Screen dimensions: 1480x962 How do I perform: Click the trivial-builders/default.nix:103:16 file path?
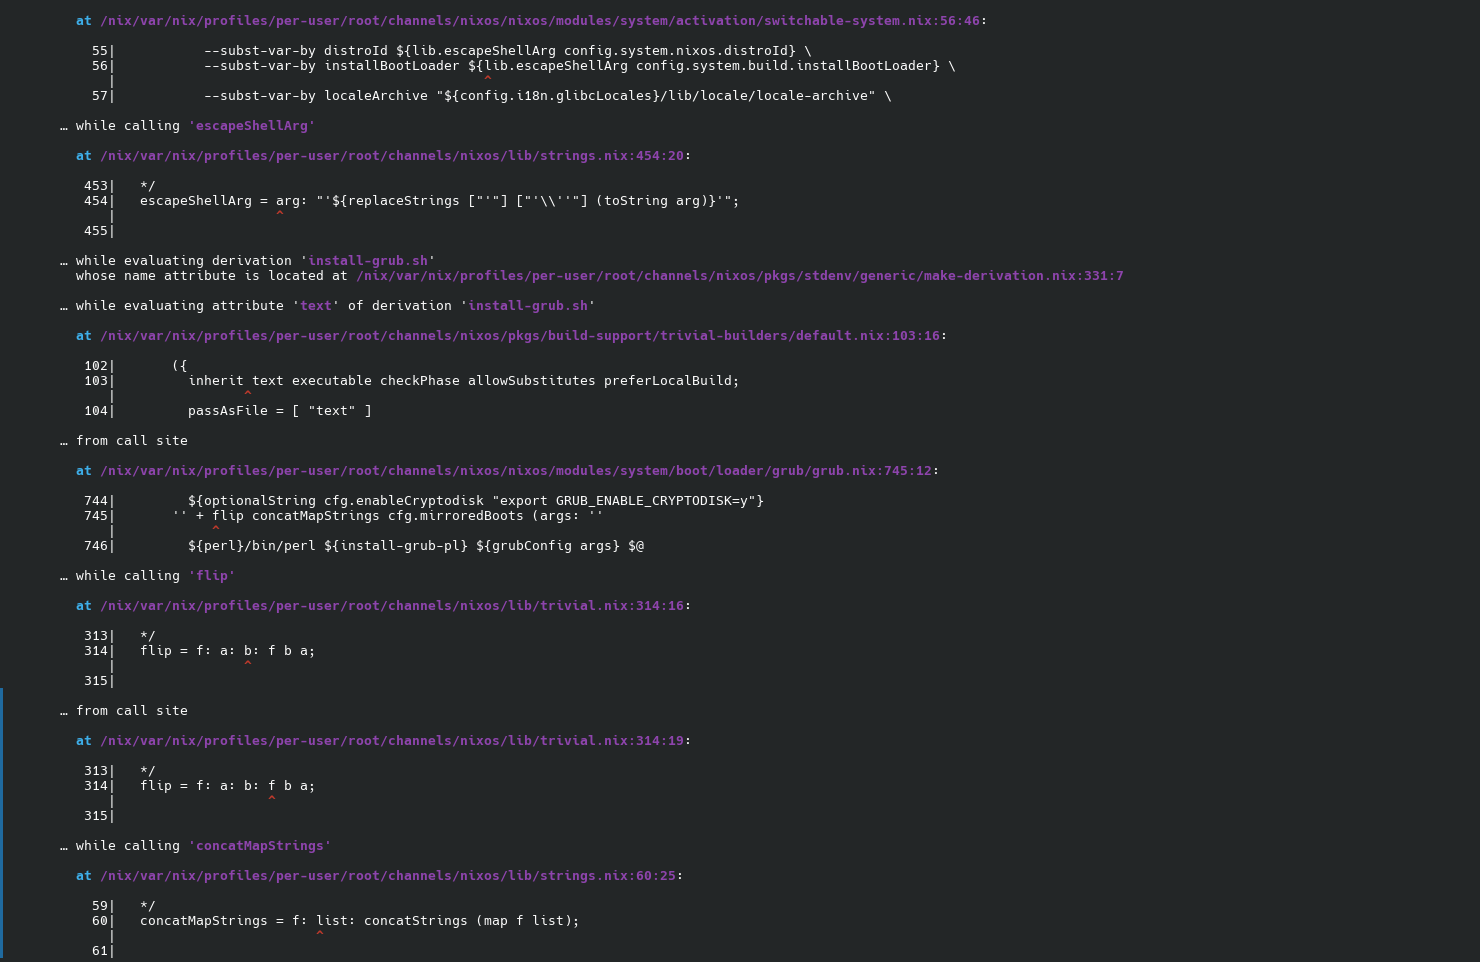[x=520, y=335]
